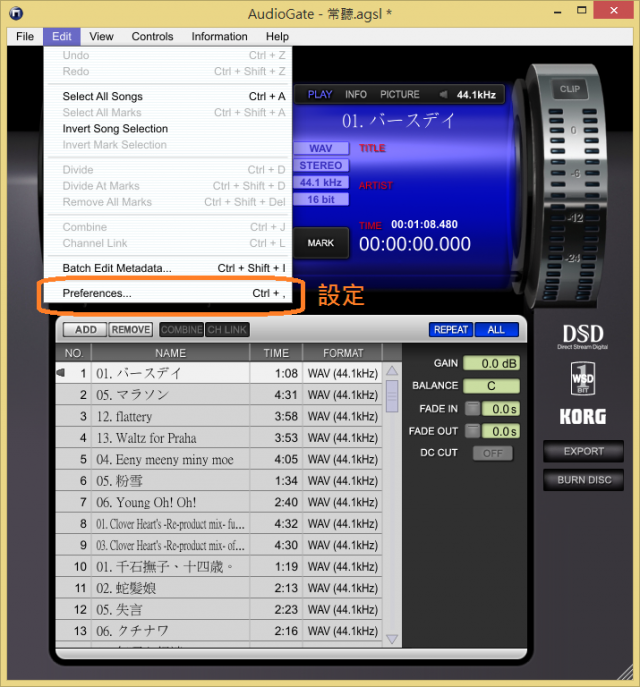This screenshot has width=640, height=688.
Task: Click the NAME column header
Action: pos(170,353)
